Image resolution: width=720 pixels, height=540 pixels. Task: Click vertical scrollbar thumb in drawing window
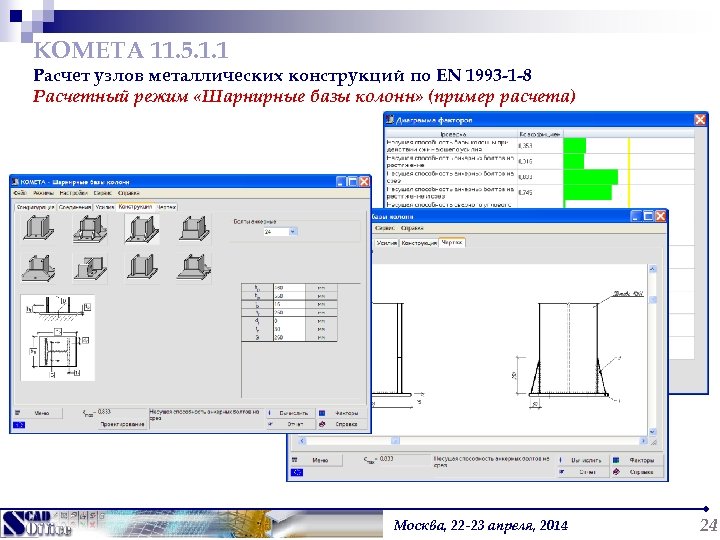pos(652,300)
